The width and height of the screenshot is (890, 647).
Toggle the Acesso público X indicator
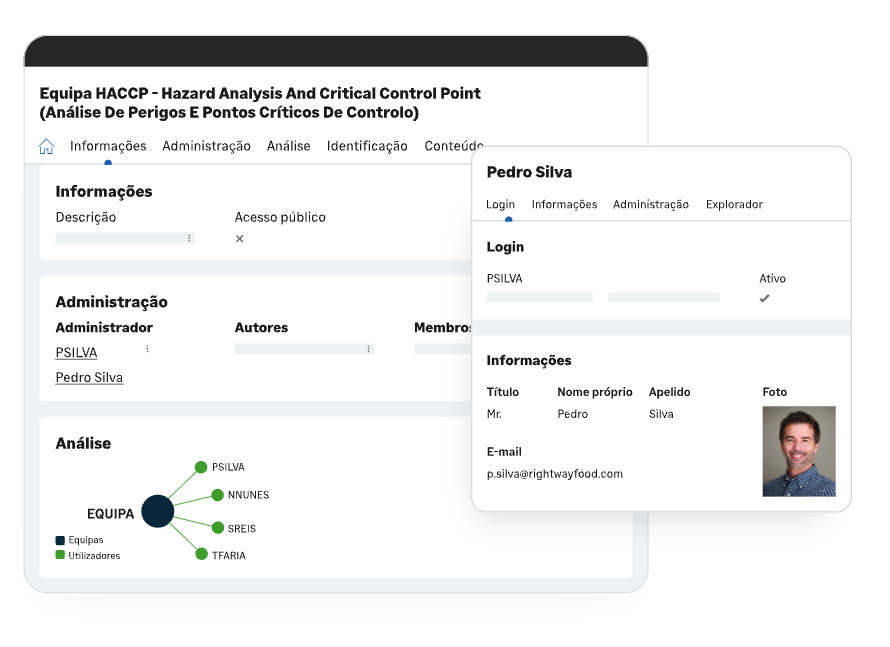239,238
